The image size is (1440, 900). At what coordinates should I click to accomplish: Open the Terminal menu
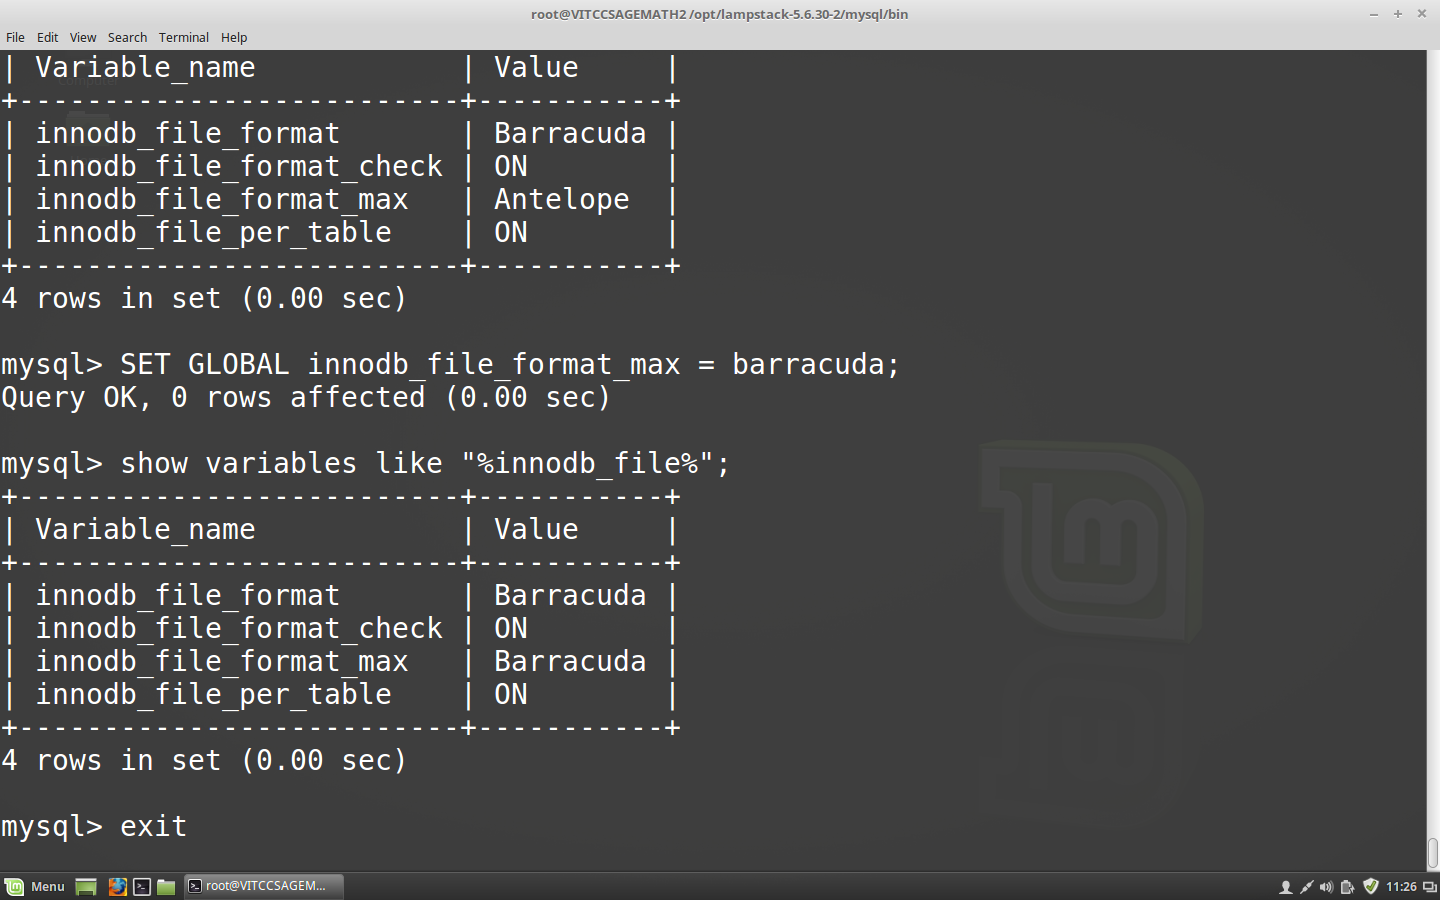[x=183, y=37]
